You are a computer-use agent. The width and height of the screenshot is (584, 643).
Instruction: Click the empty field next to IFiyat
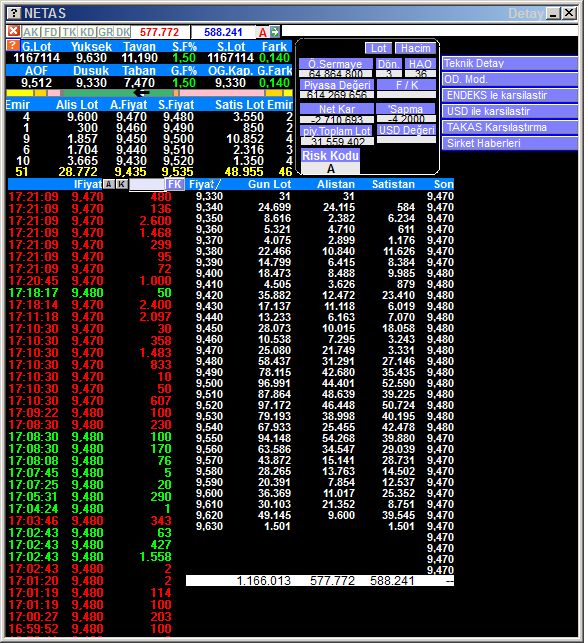click(x=147, y=184)
